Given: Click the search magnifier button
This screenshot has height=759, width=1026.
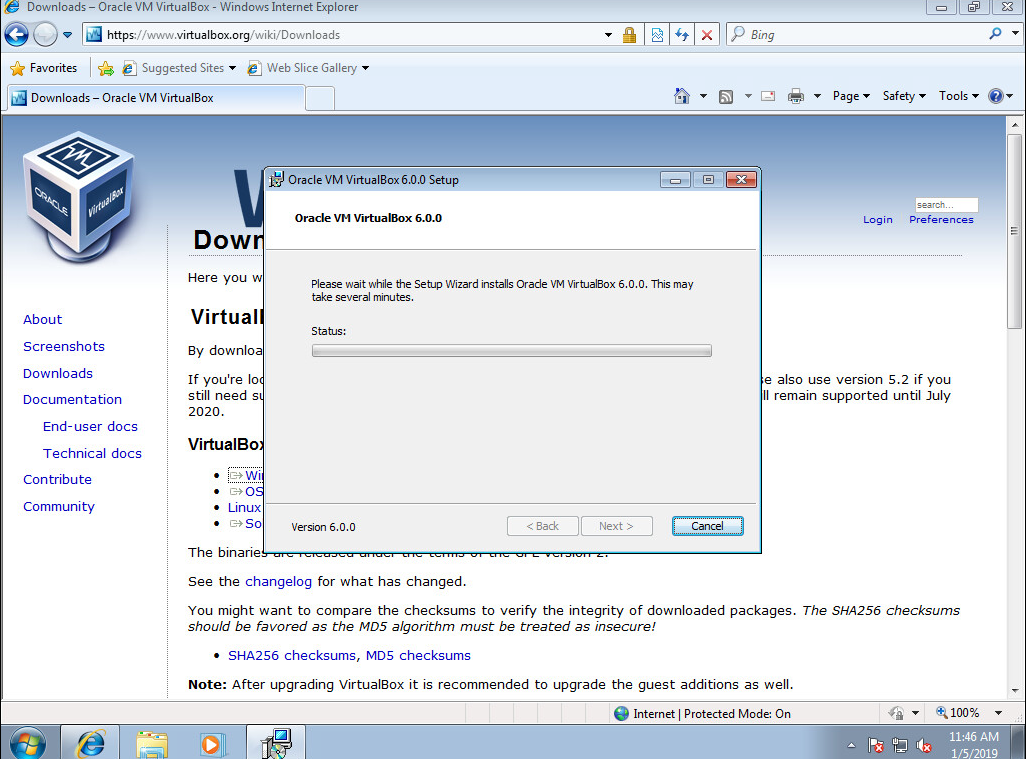Looking at the screenshot, I should pos(995,33).
